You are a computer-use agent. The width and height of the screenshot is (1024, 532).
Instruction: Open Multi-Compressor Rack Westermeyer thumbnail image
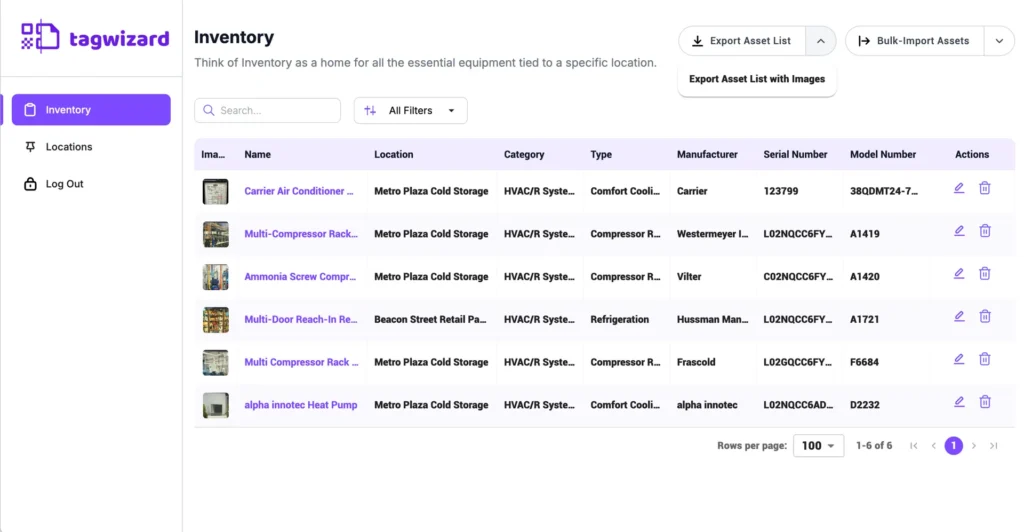tap(216, 234)
